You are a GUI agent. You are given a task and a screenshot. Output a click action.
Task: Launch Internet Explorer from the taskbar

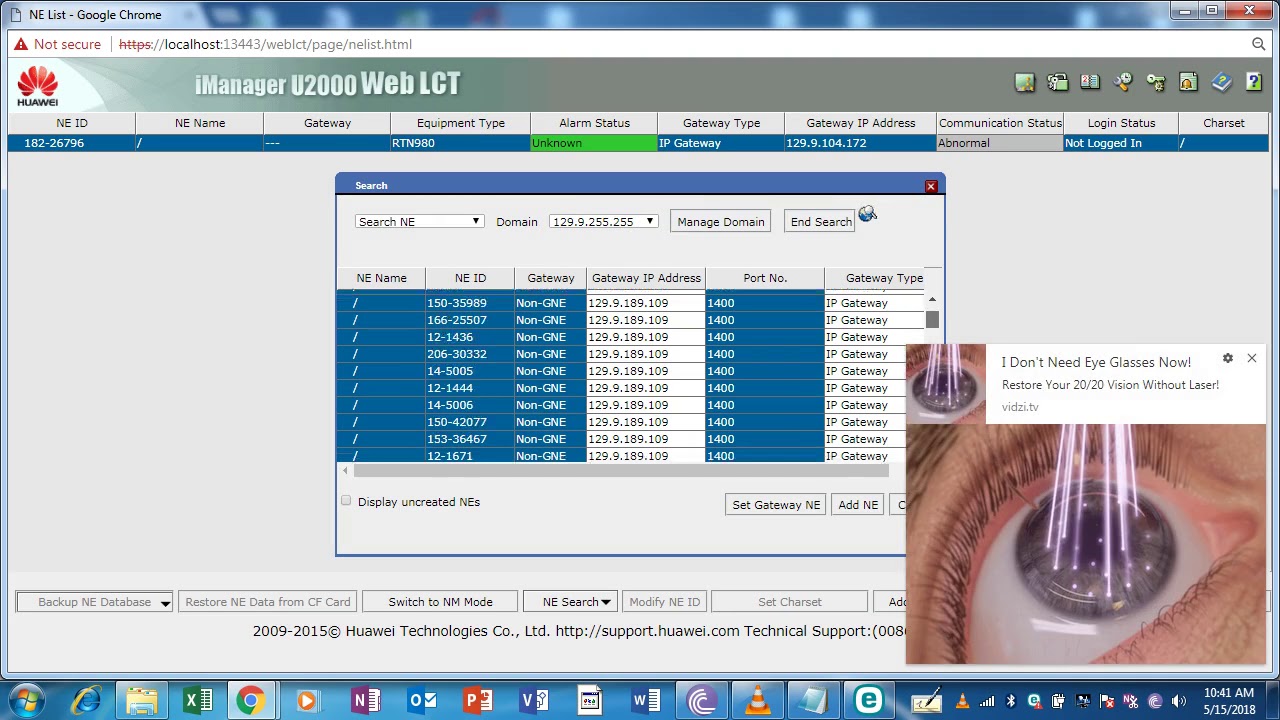(86, 700)
